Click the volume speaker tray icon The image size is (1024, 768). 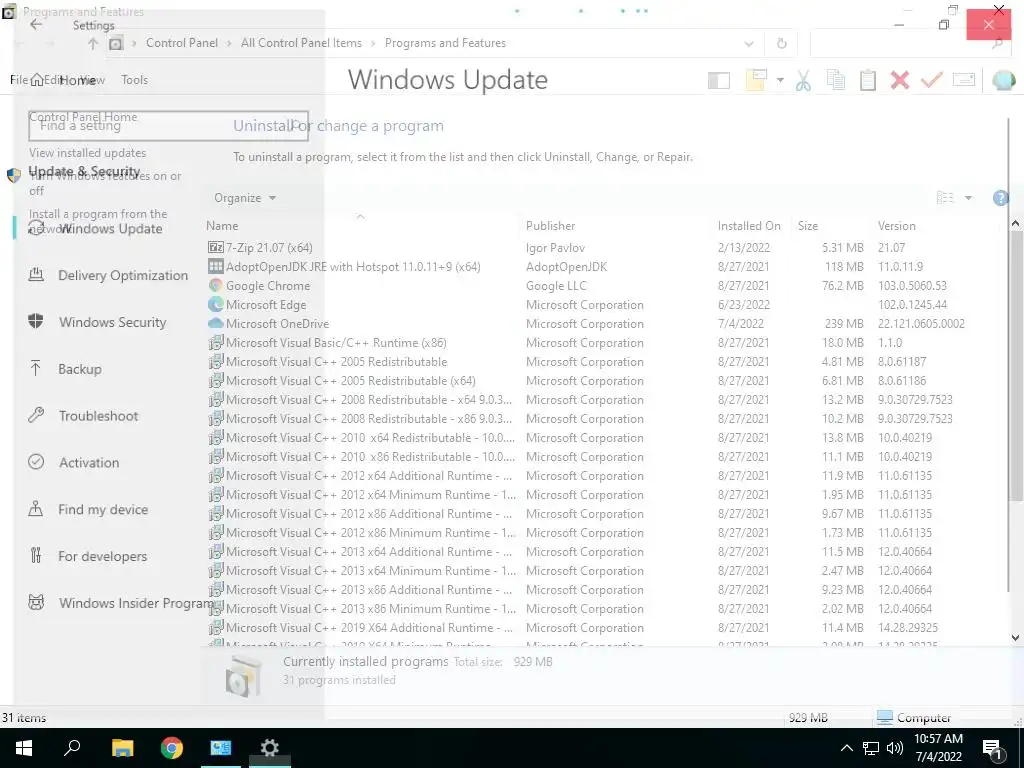pos(894,748)
